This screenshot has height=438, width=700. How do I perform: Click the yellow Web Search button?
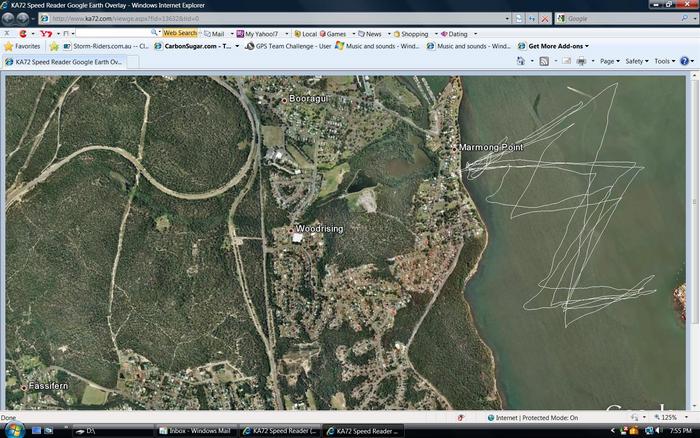[180, 33]
